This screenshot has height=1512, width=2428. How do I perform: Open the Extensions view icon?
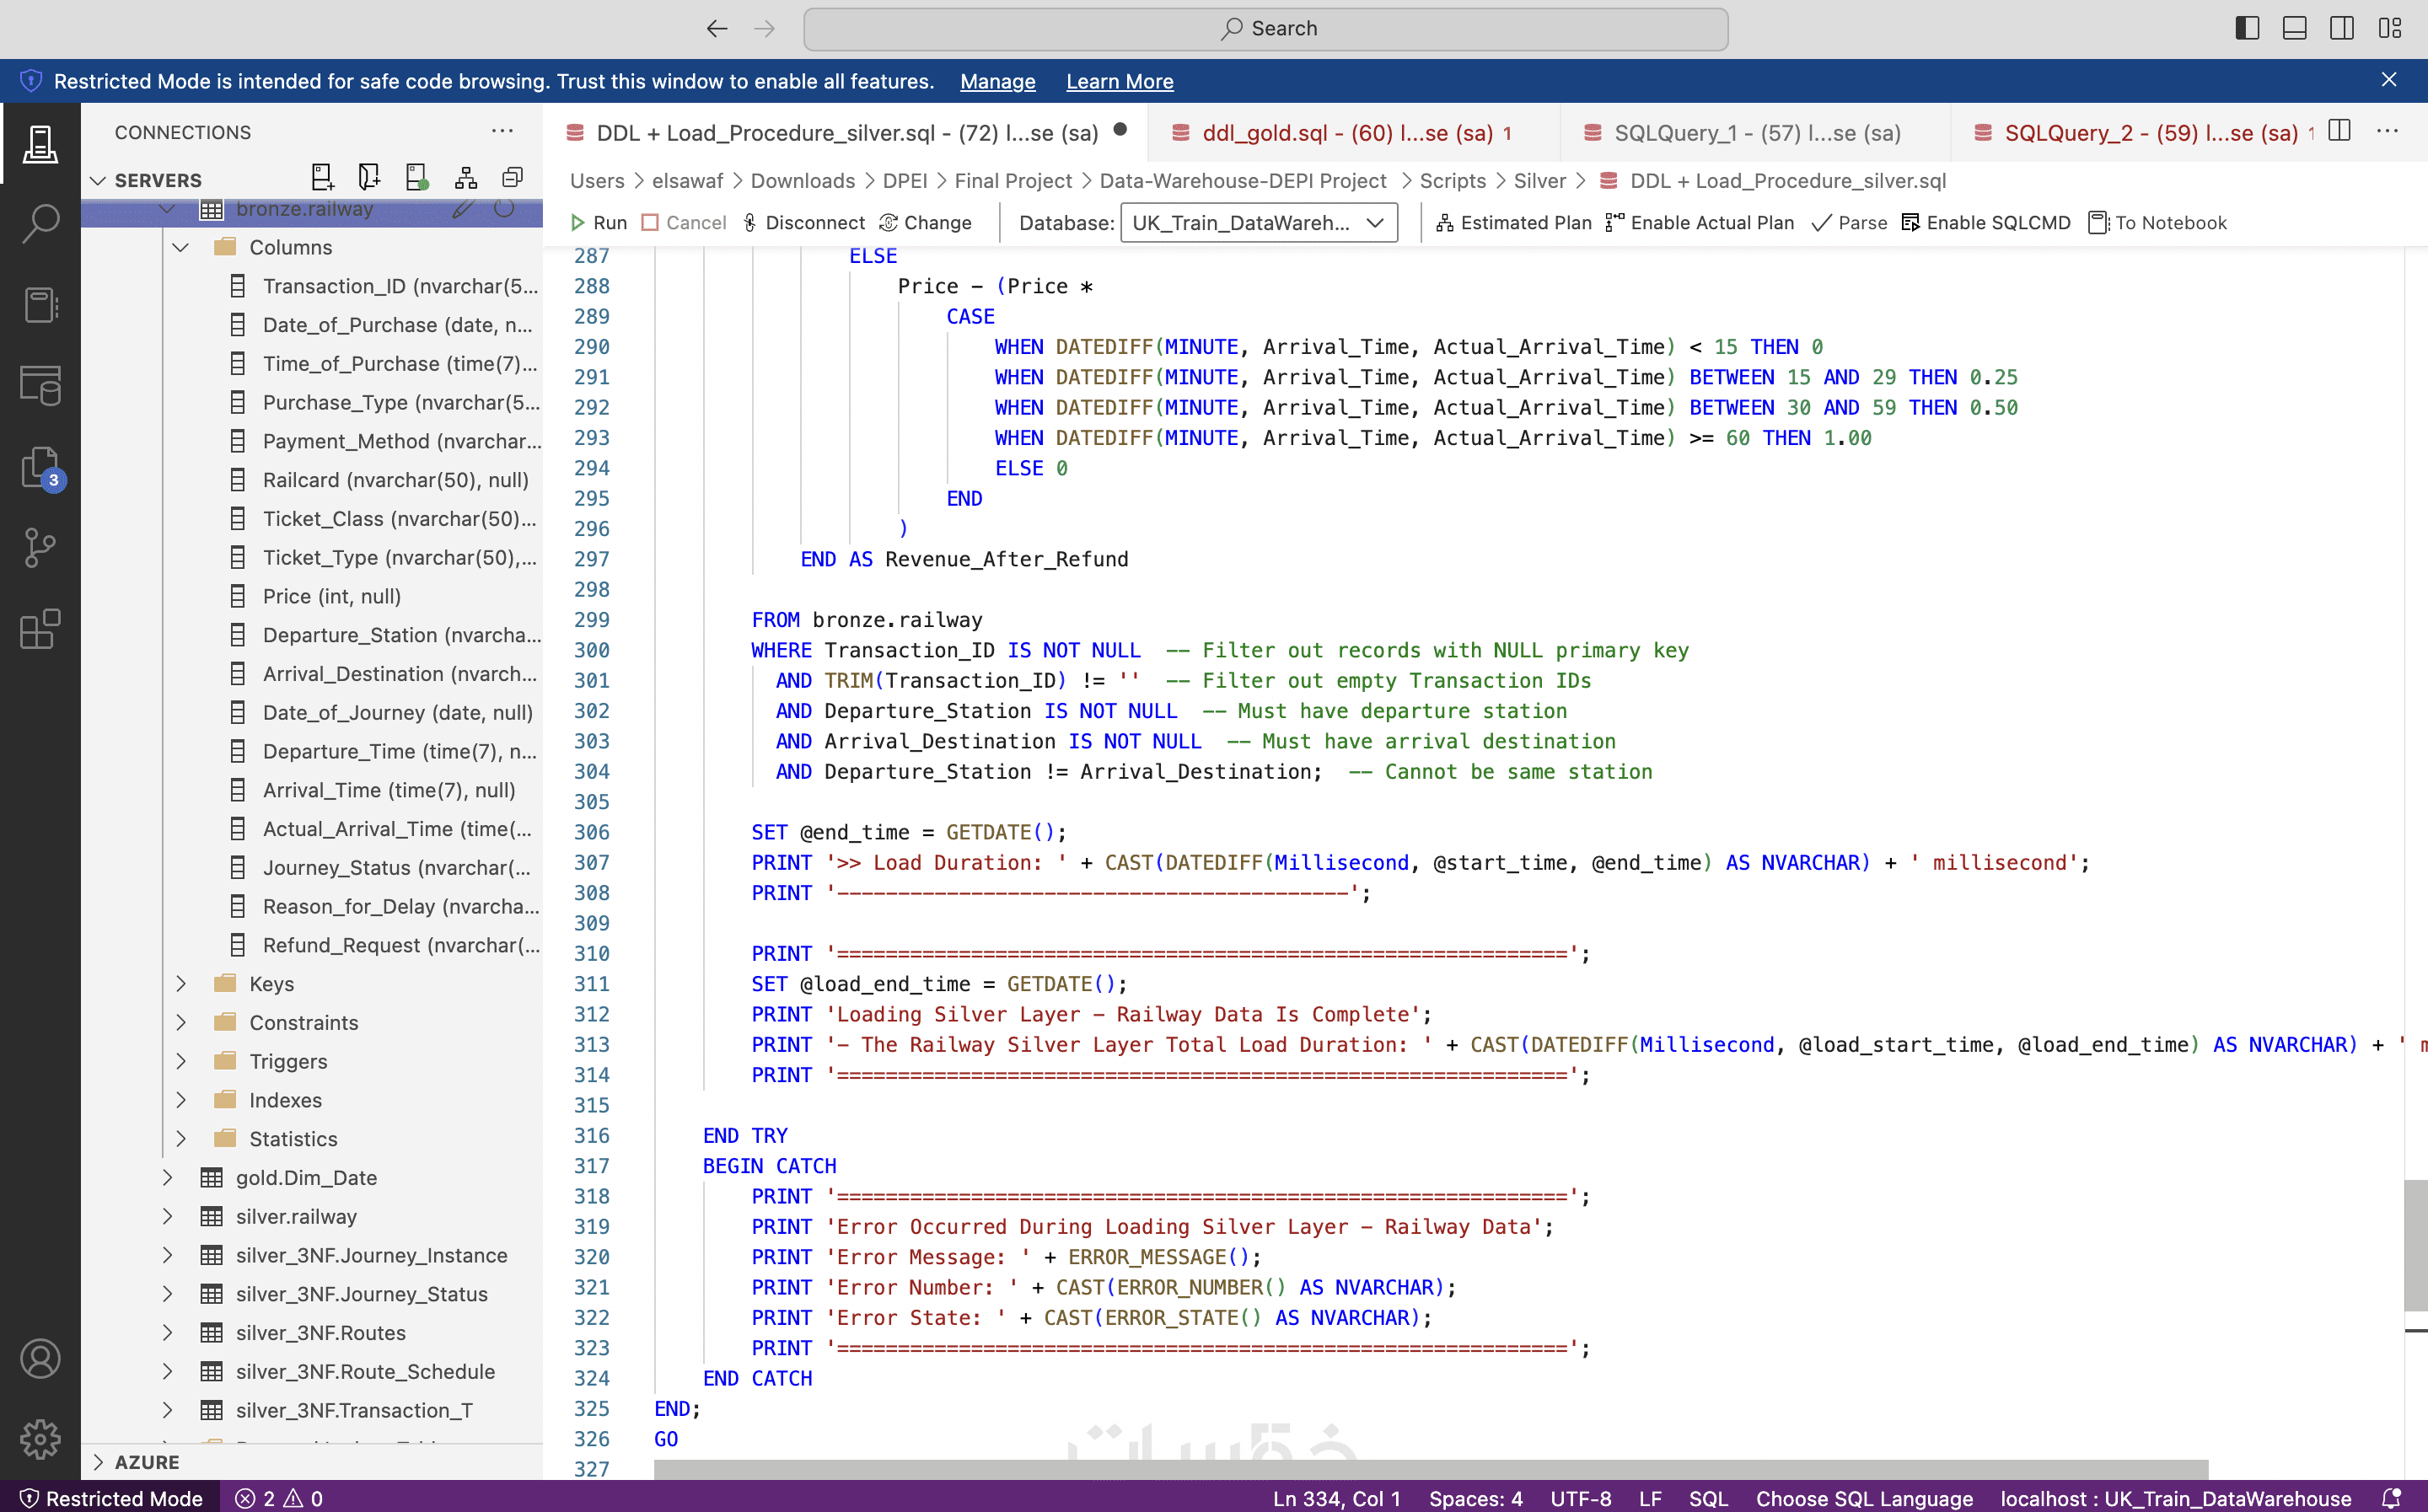[x=40, y=629]
